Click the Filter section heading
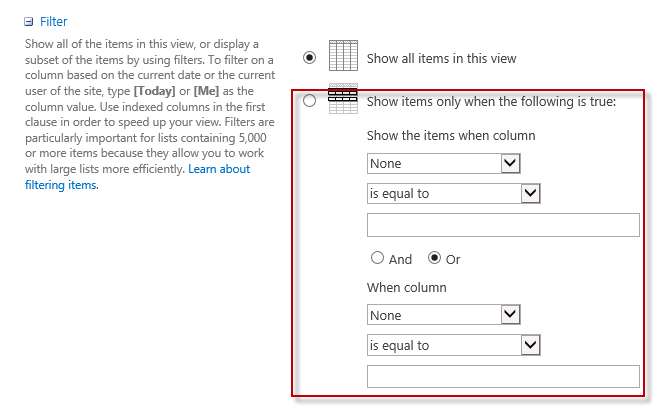Screen dimensions: 653x406 [x=53, y=22]
